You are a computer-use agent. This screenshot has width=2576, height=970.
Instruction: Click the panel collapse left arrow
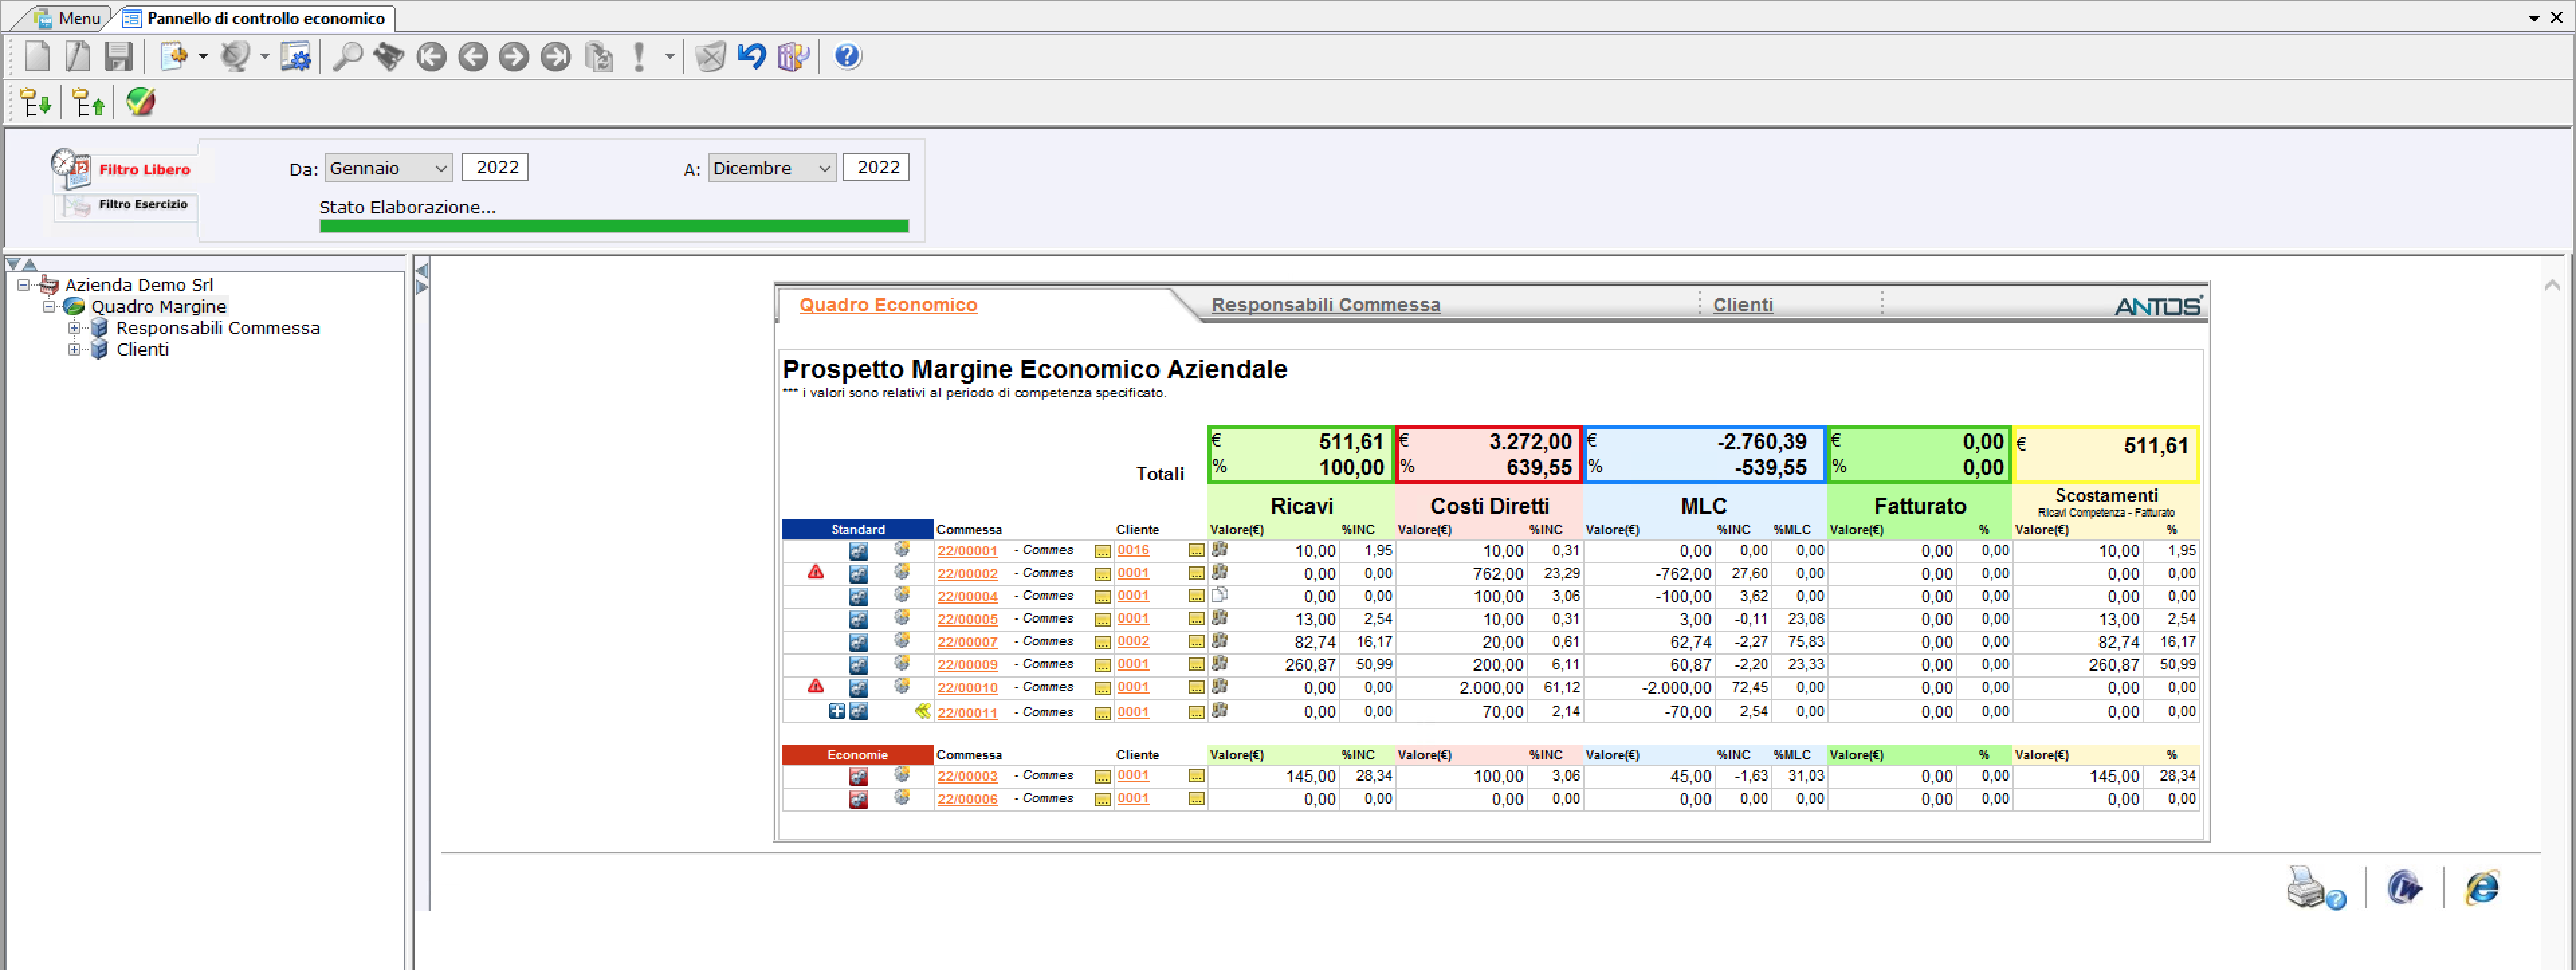coord(422,270)
